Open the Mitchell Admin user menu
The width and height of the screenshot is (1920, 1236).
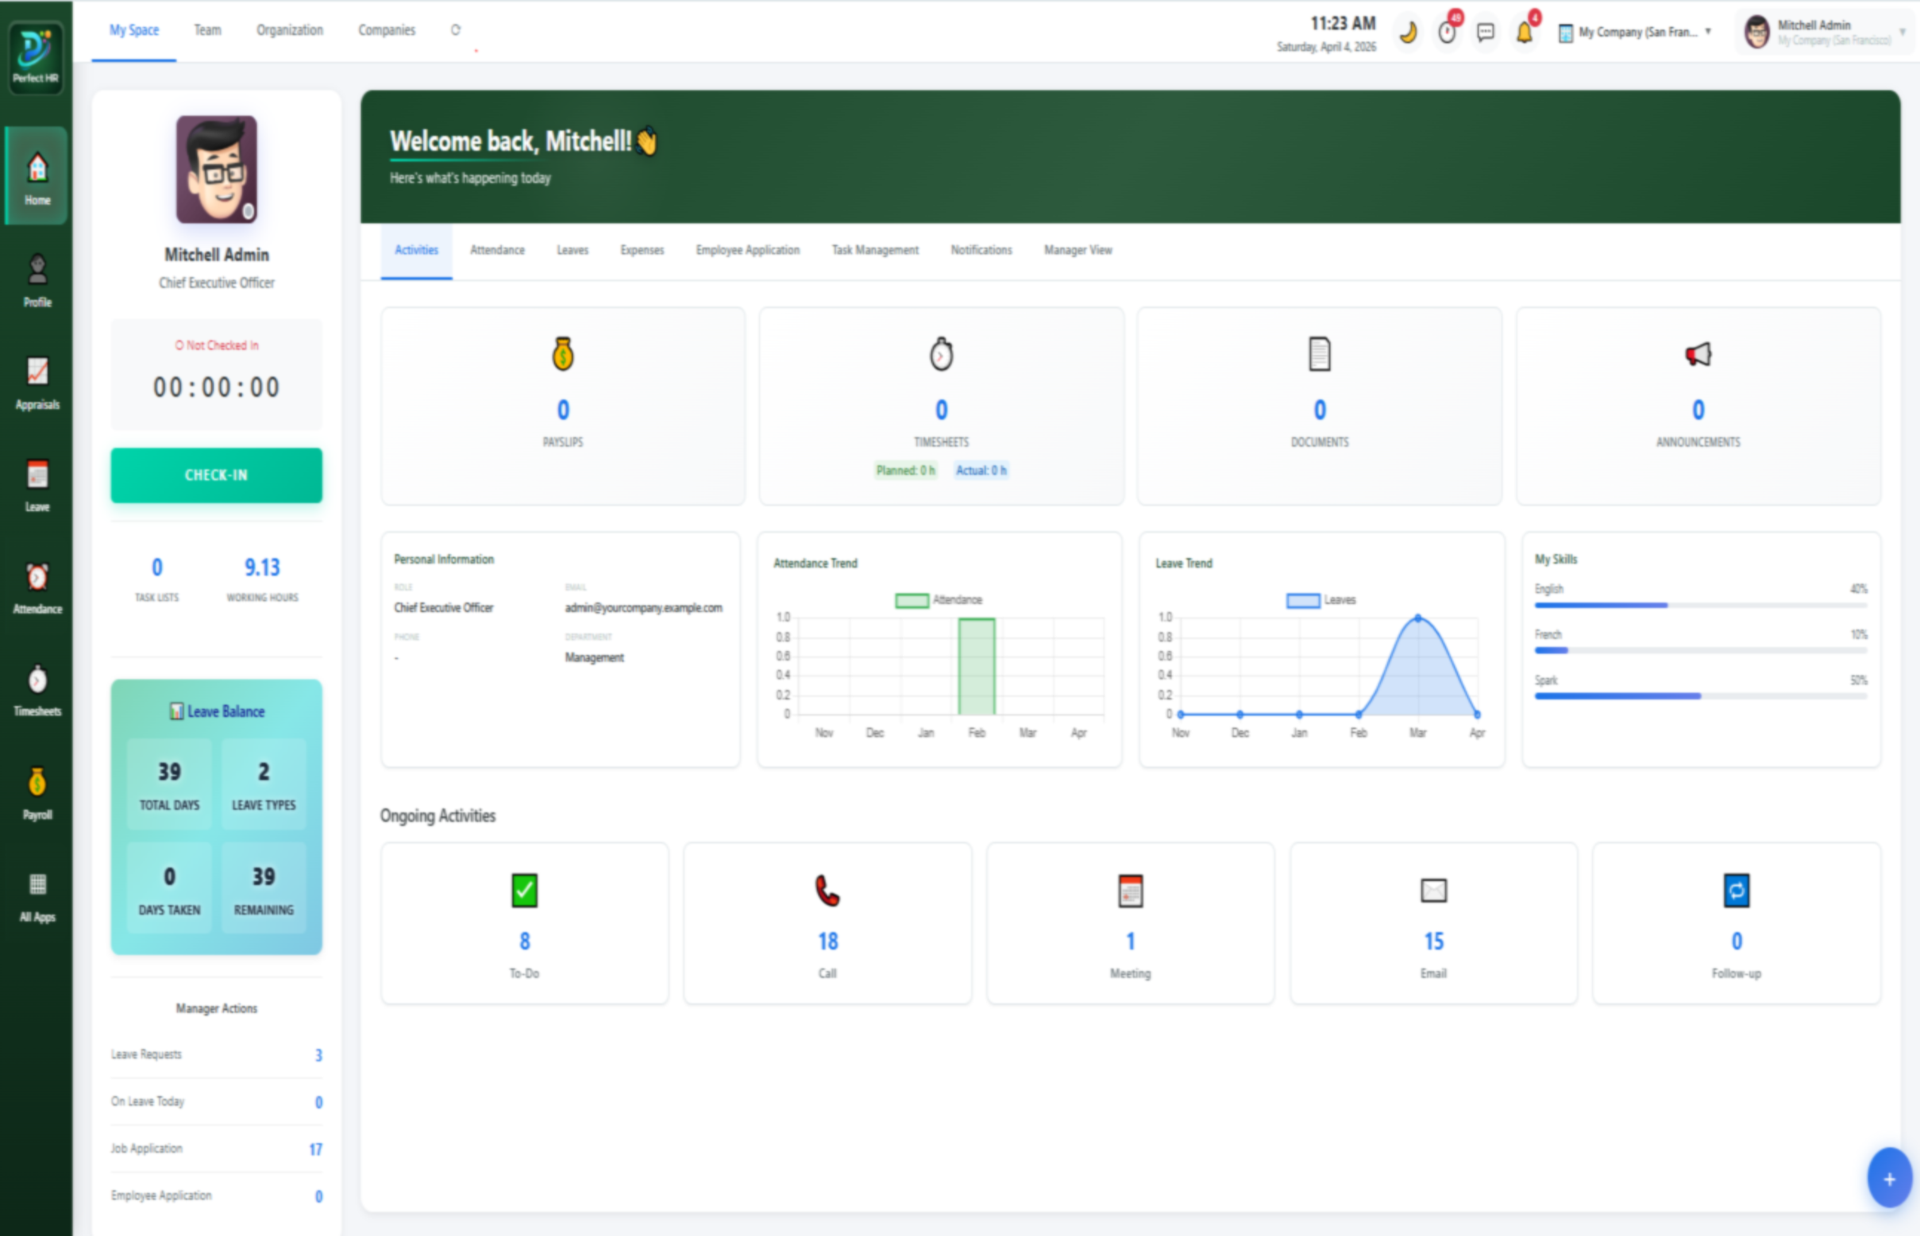pyautogui.click(x=1825, y=32)
